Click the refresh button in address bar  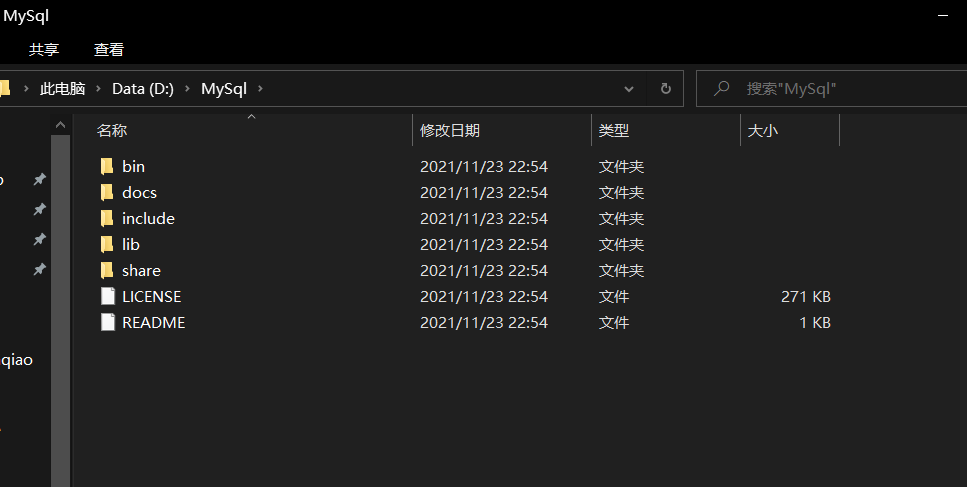coord(665,89)
